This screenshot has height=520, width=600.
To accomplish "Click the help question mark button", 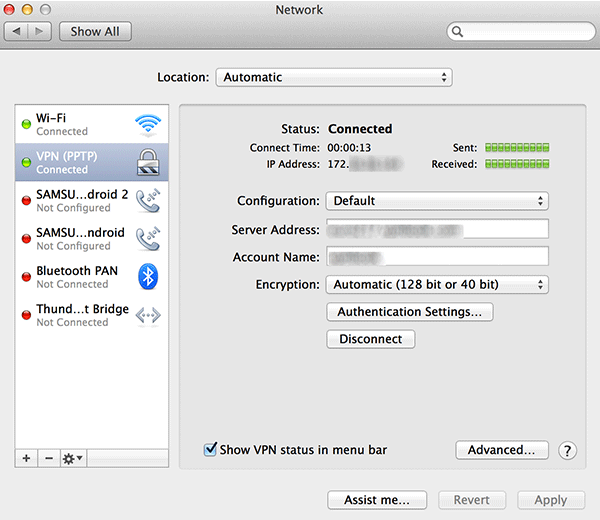I will tap(567, 451).
